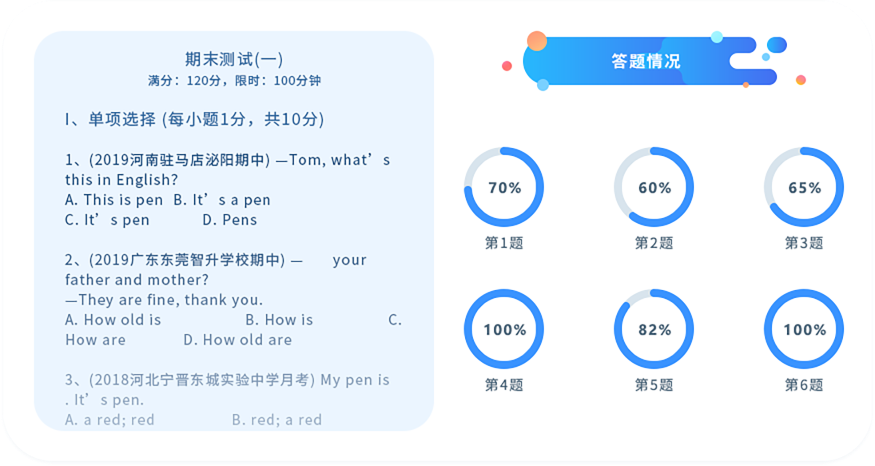Select answer option B. How is
Viewport: 875px width, 466px height.
point(279,320)
